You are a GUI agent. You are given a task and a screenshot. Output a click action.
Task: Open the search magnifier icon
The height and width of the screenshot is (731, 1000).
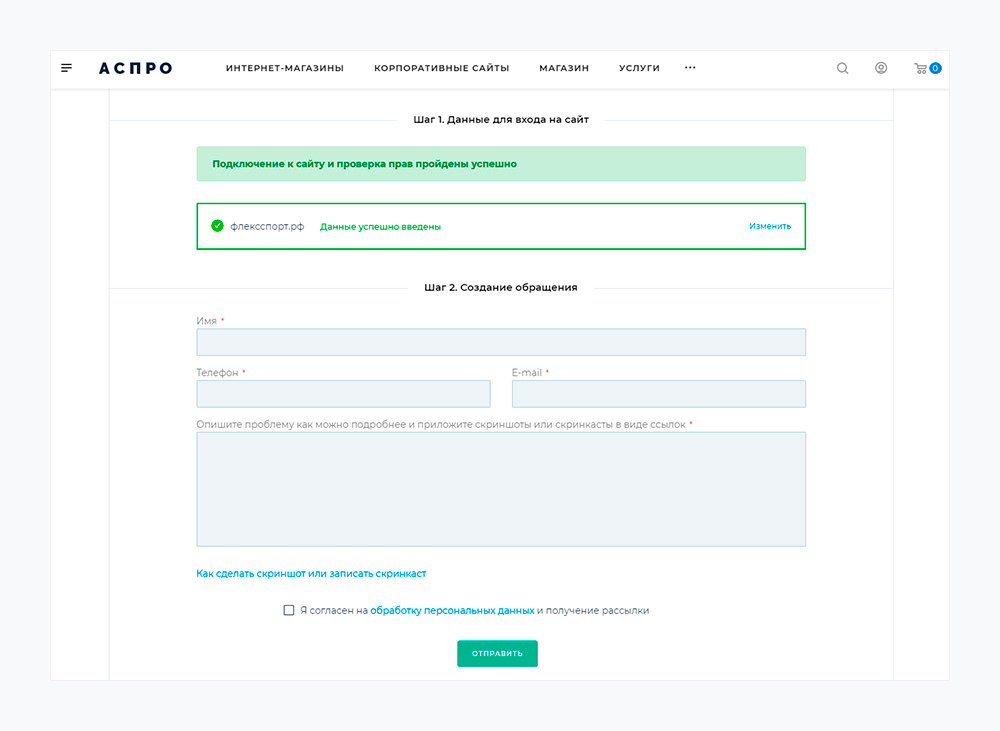coord(842,68)
